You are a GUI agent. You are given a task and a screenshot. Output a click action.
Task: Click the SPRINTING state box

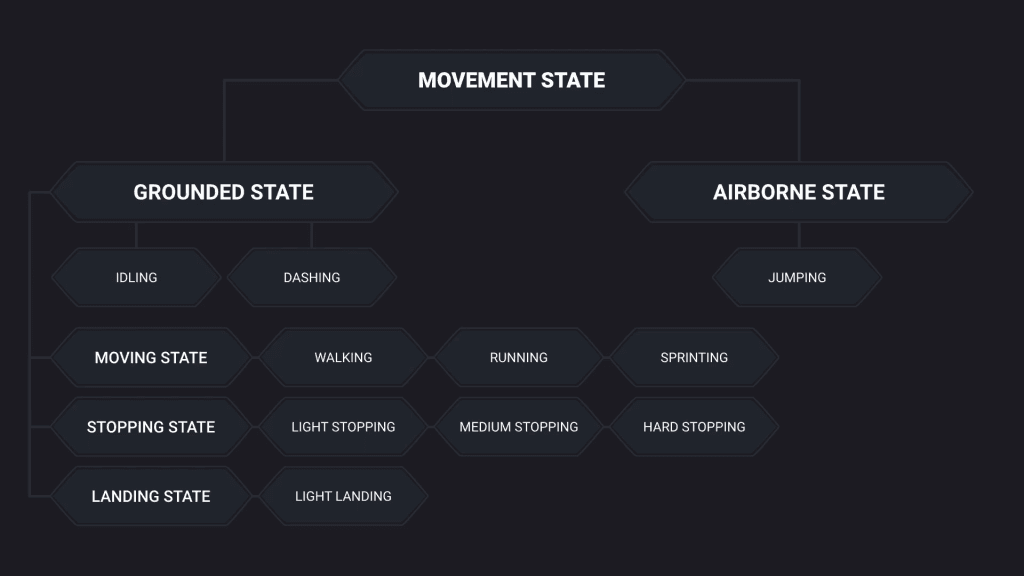[694, 357]
